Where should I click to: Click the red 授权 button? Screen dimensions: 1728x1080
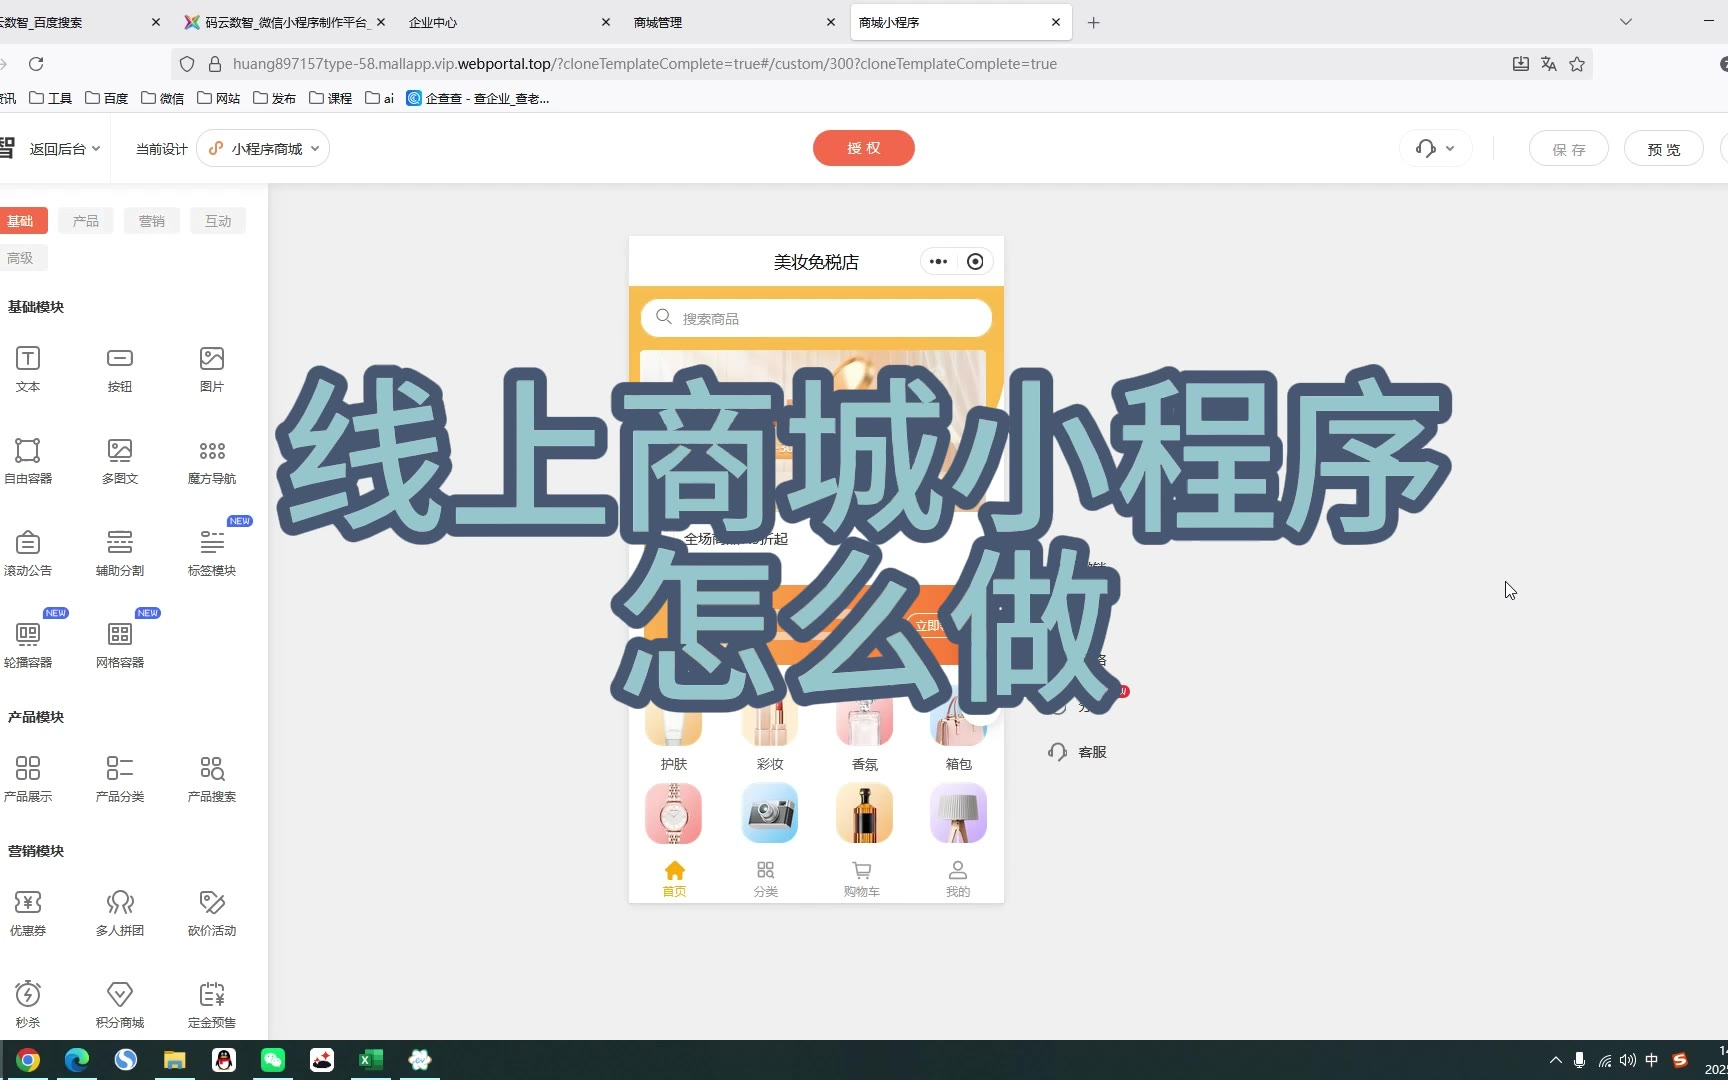(863, 148)
